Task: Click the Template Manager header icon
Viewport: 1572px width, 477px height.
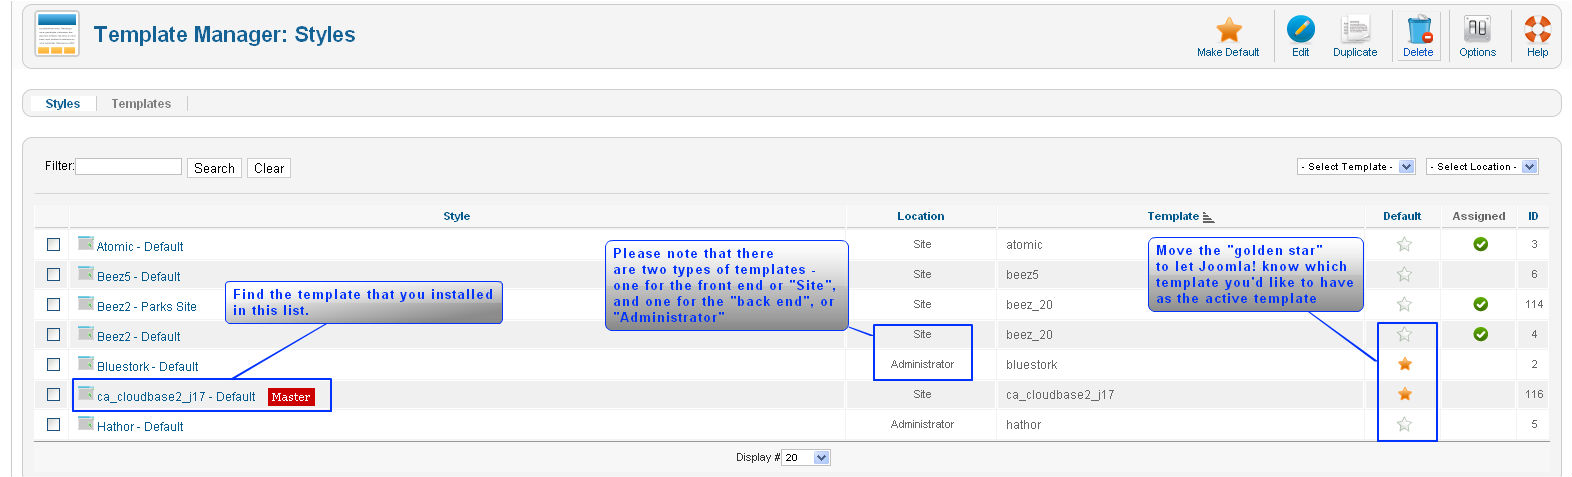Action: point(57,34)
